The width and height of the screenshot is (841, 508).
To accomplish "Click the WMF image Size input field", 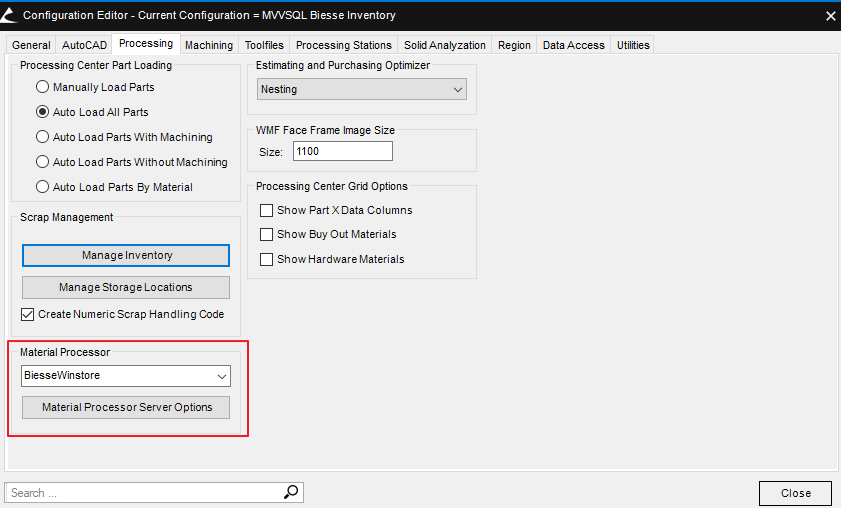I will [x=342, y=152].
